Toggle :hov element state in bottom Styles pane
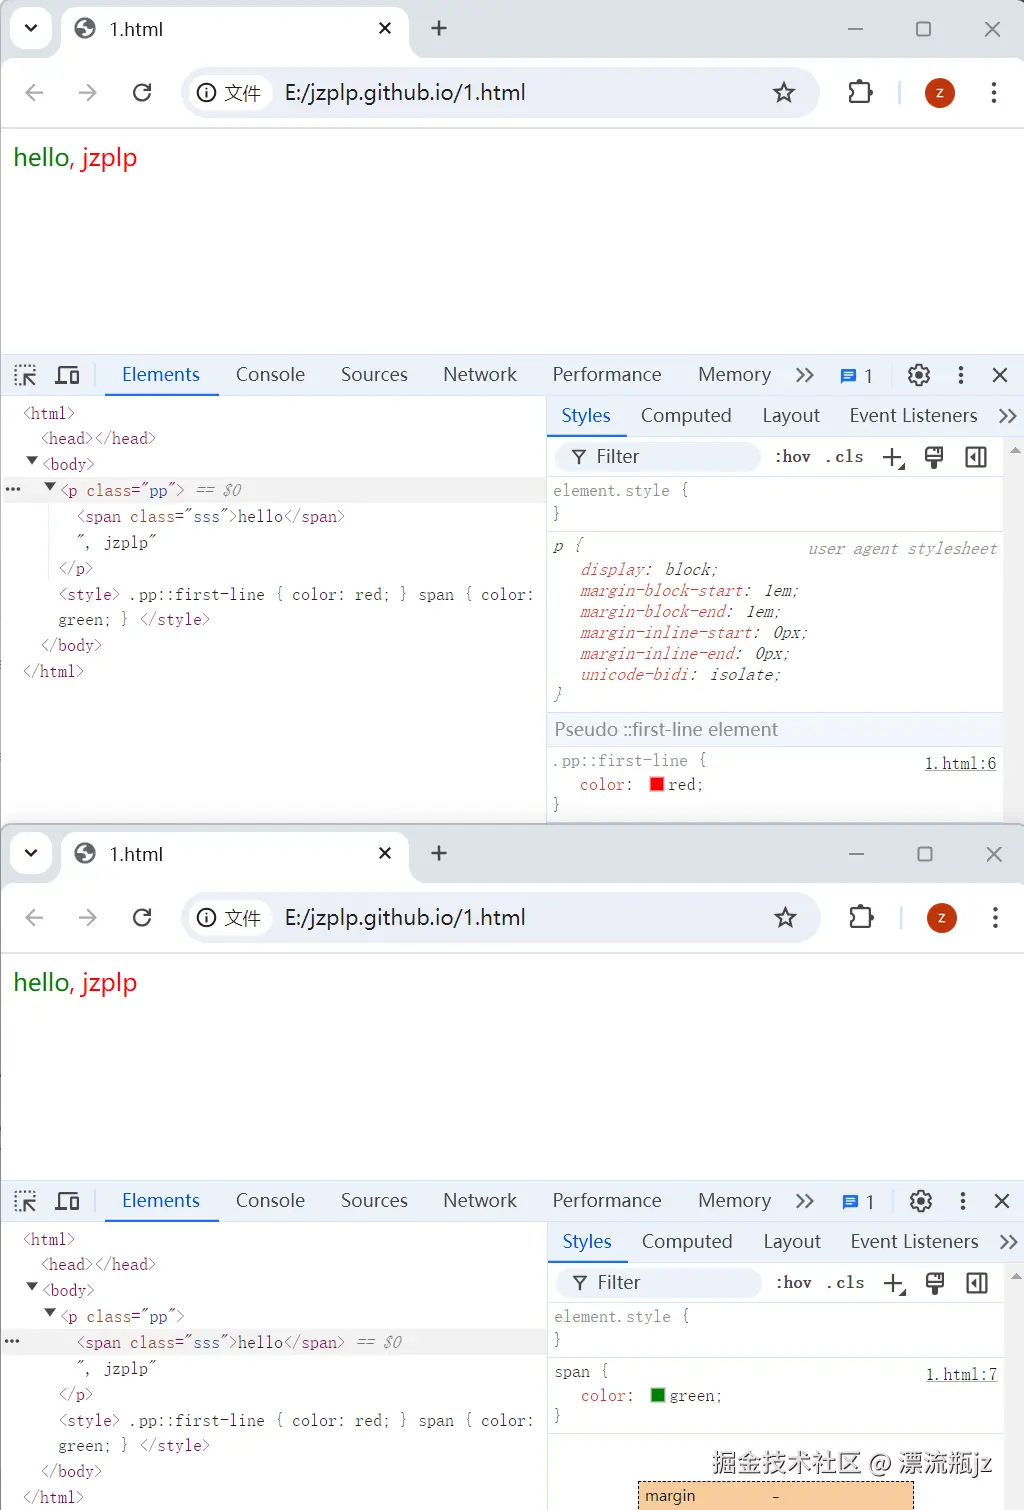Image resolution: width=1024 pixels, height=1510 pixels. coord(794,1283)
